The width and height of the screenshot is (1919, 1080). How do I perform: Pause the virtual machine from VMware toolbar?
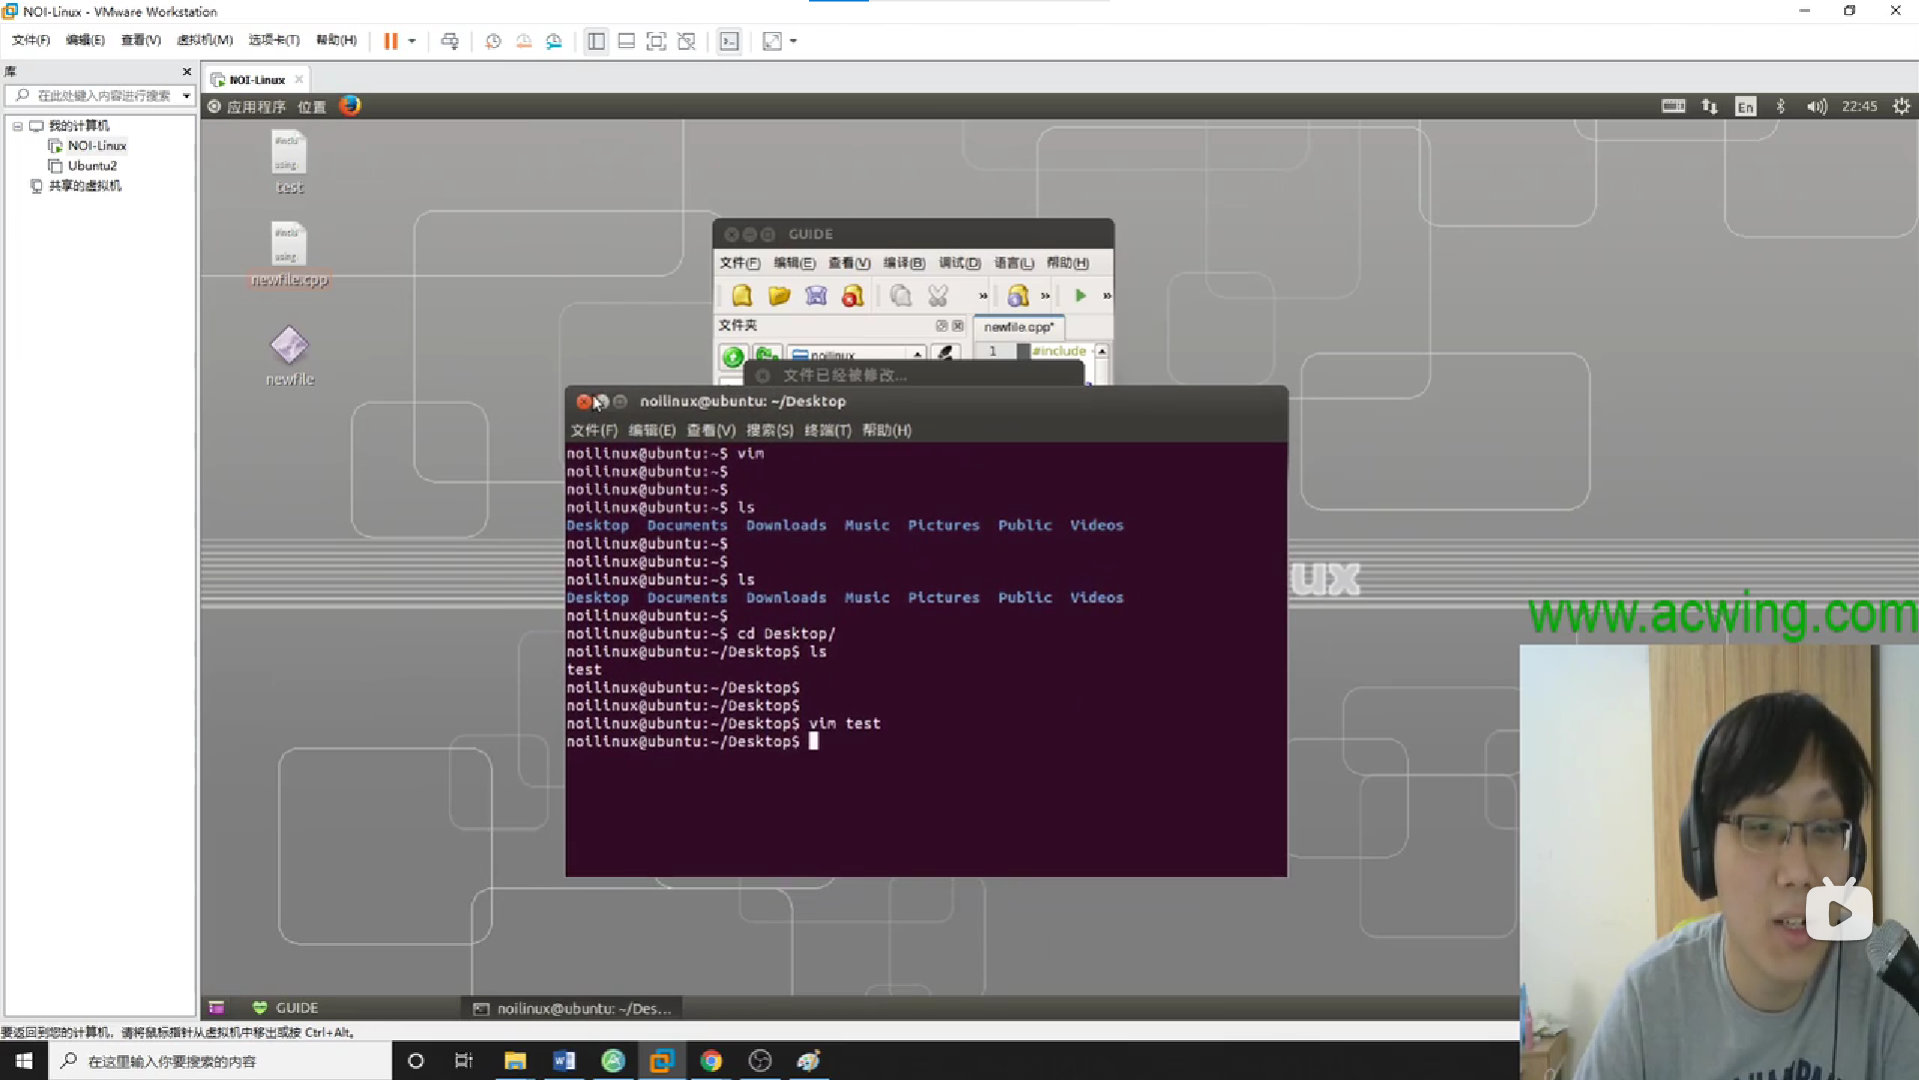click(x=390, y=41)
